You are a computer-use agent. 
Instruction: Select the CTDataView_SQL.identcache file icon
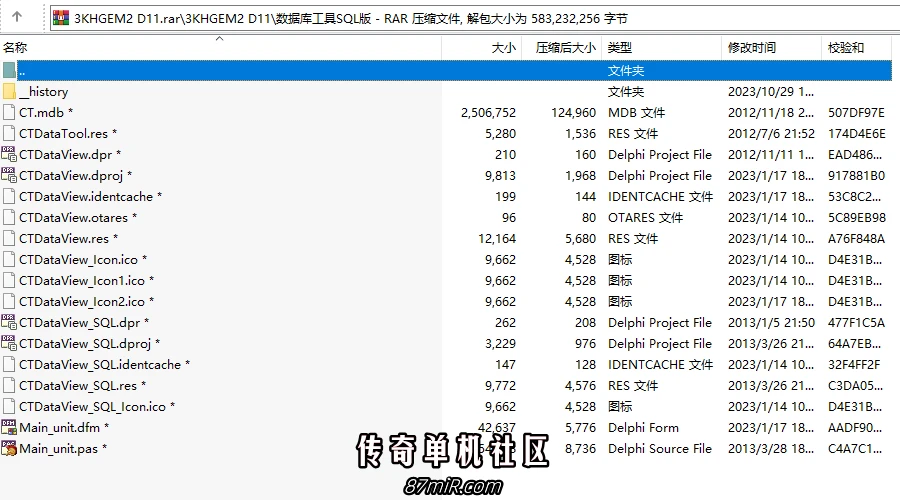point(9,365)
